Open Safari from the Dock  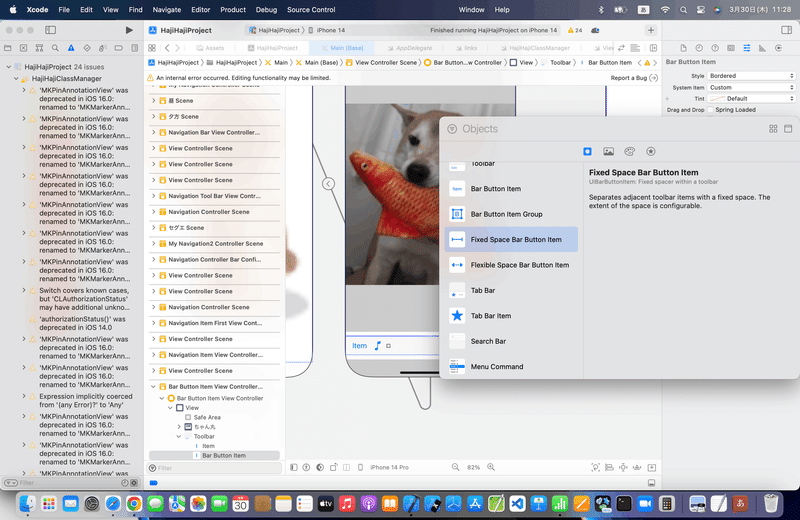(113, 504)
